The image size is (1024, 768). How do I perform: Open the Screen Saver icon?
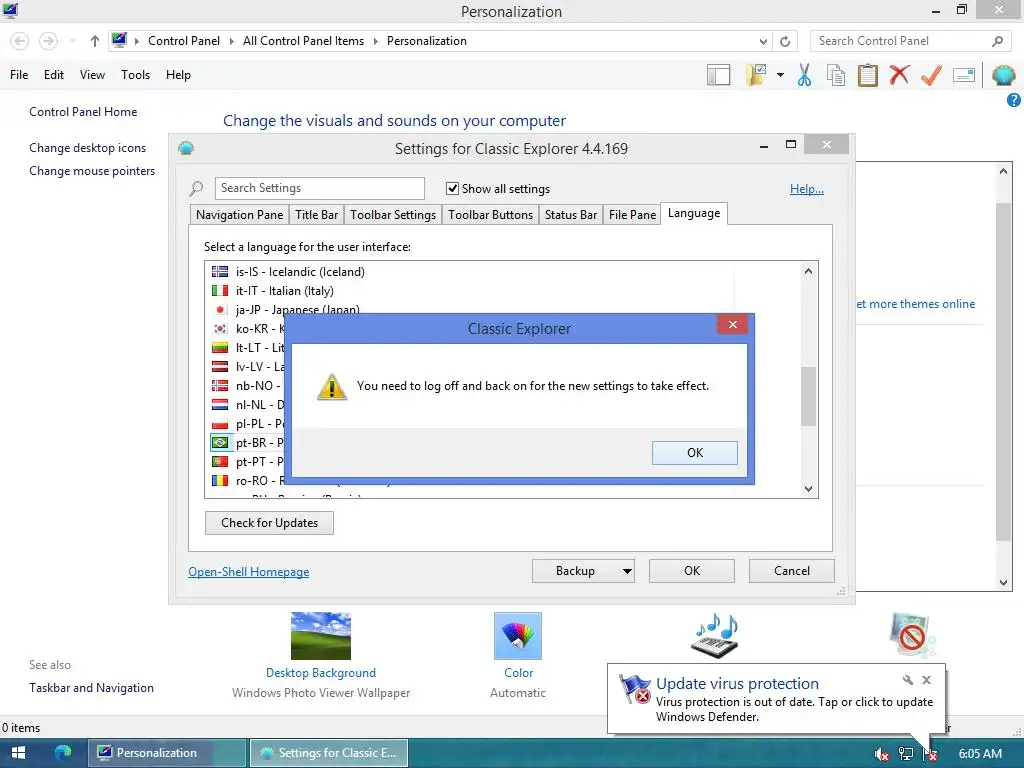click(912, 635)
